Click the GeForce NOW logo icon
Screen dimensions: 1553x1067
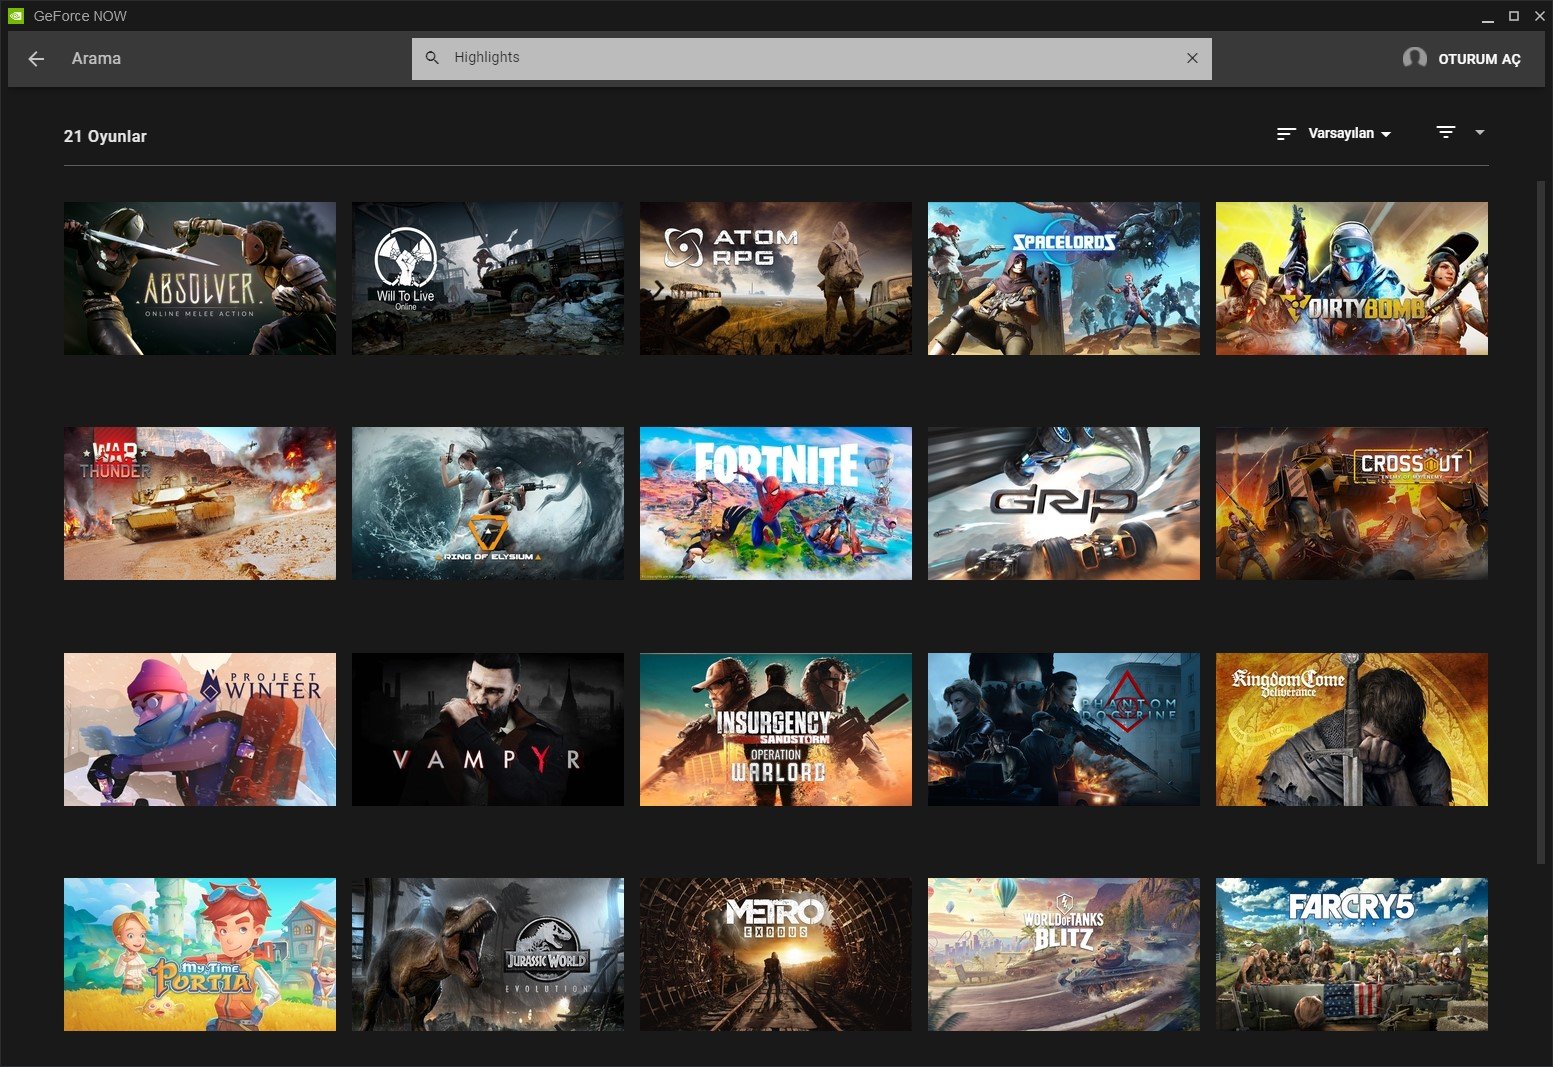16,16
